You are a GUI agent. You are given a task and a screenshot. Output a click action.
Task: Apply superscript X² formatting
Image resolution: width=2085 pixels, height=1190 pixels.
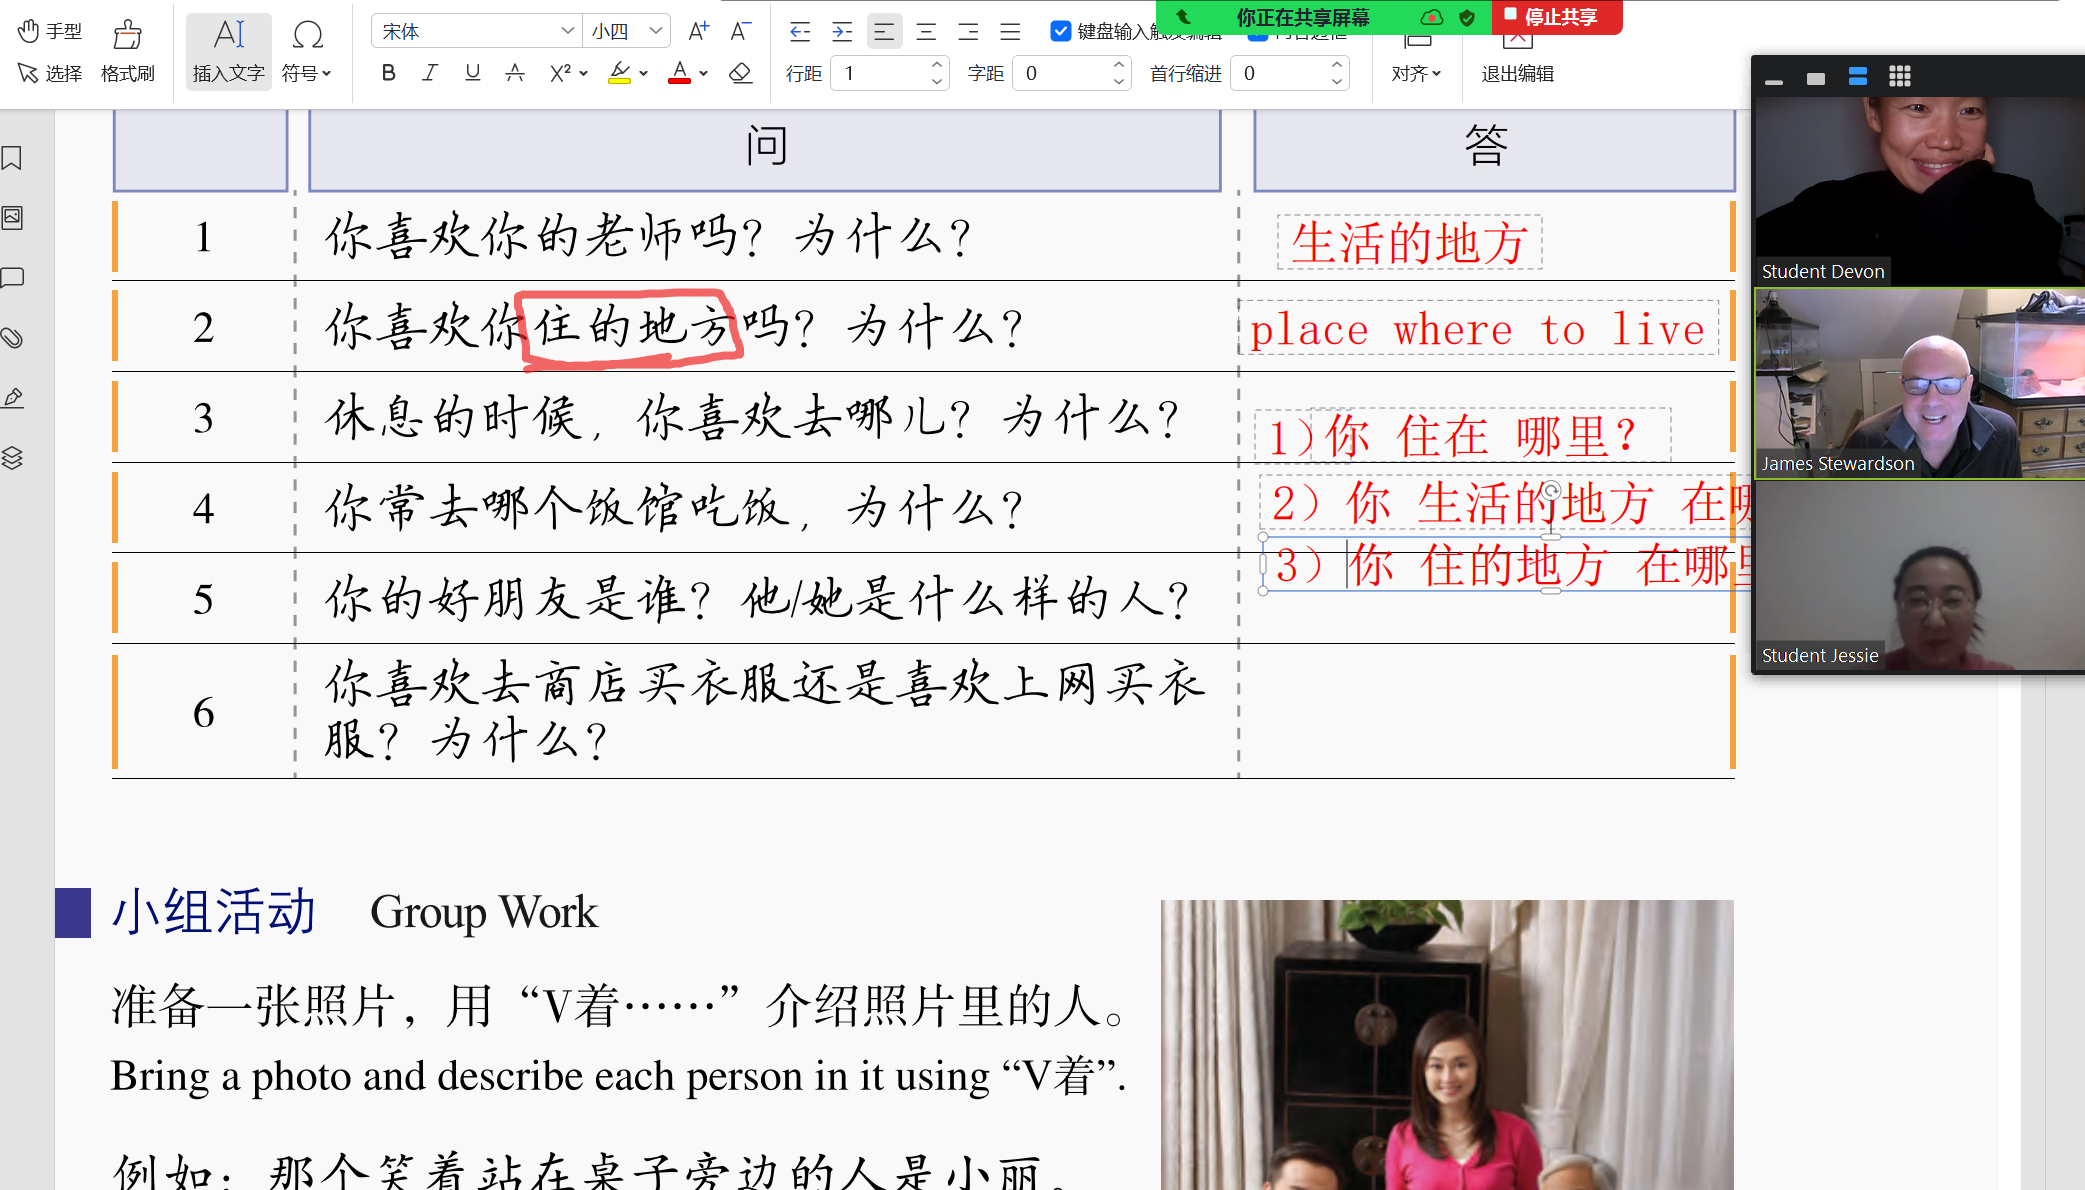[560, 73]
